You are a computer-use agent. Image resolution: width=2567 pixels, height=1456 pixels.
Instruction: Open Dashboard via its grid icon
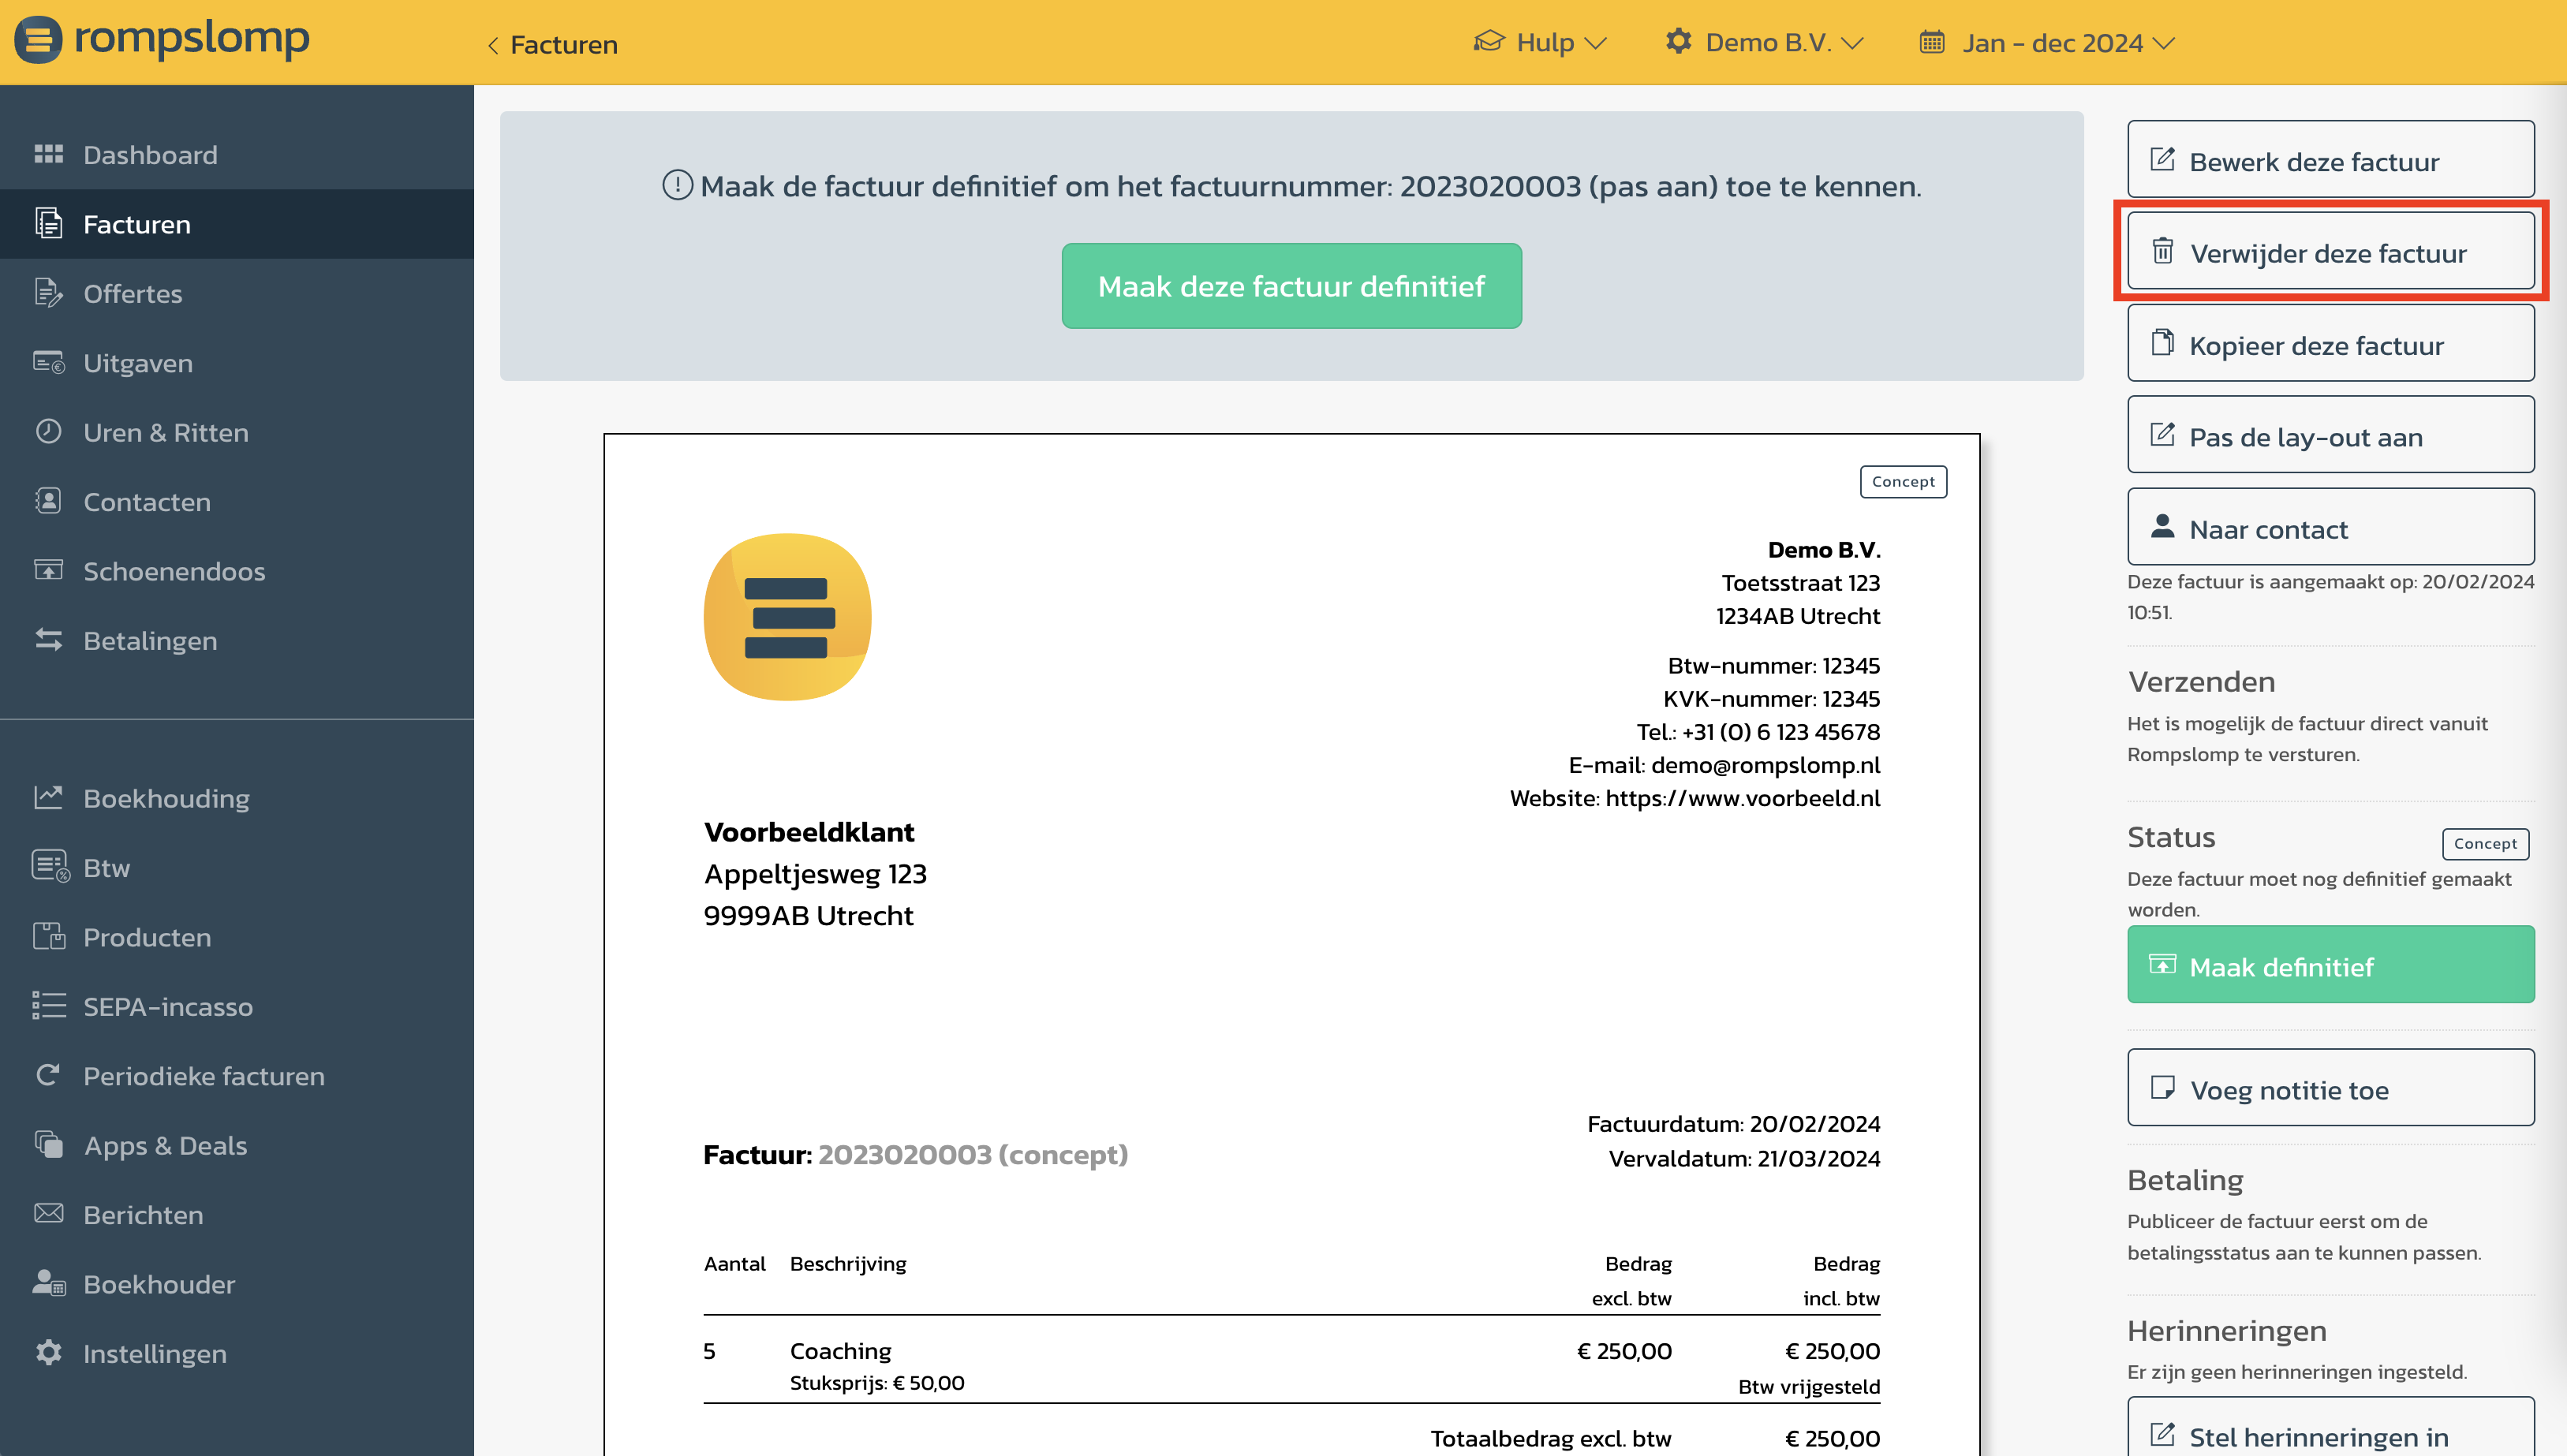tap(48, 154)
